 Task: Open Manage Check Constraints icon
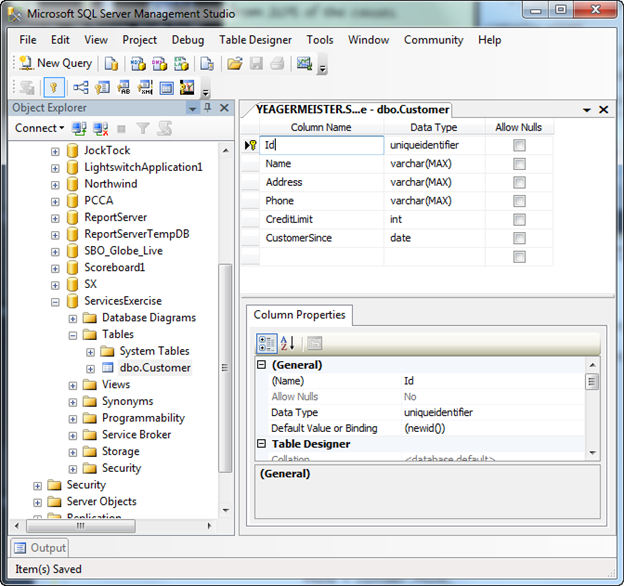[x=167, y=88]
